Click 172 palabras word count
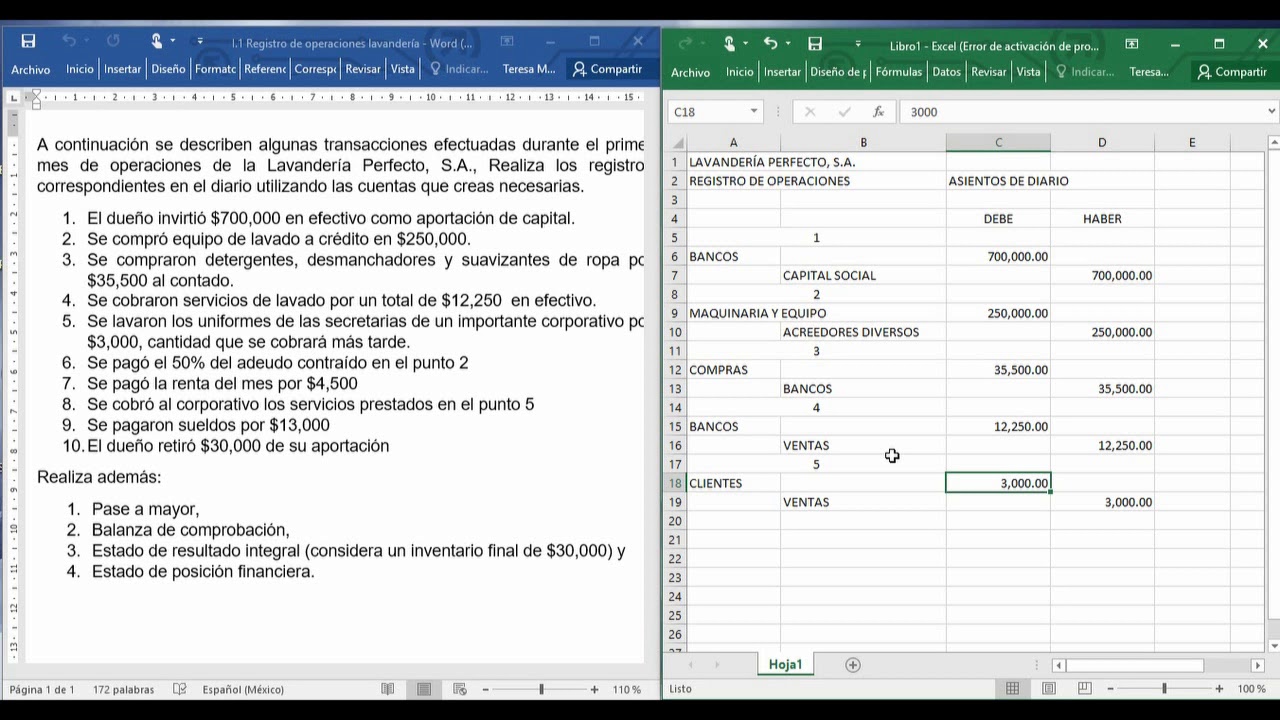Viewport: 1280px width, 720px height. click(x=124, y=690)
